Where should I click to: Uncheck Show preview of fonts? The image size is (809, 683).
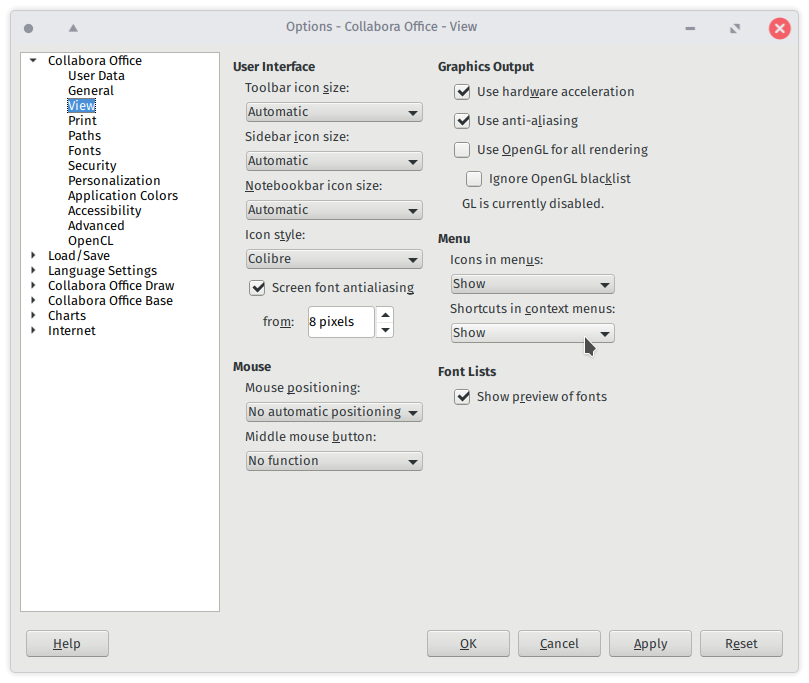coord(462,397)
